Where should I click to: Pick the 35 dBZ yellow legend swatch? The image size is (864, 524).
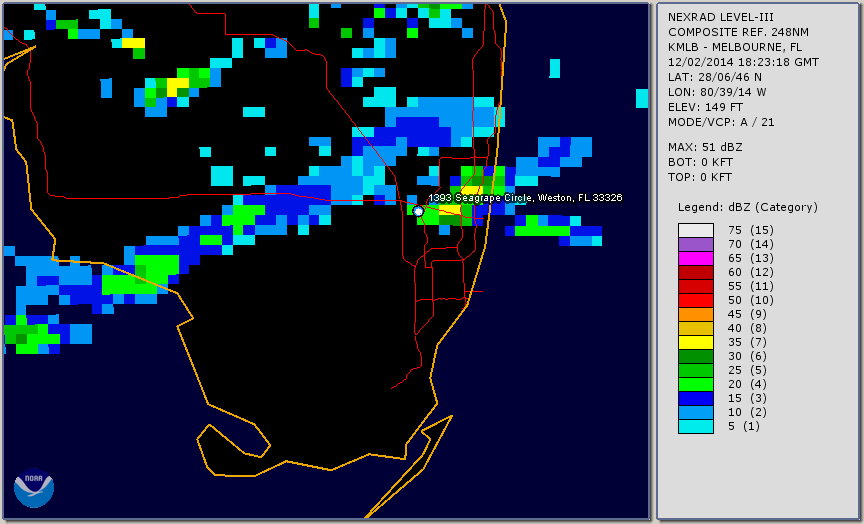pos(696,342)
